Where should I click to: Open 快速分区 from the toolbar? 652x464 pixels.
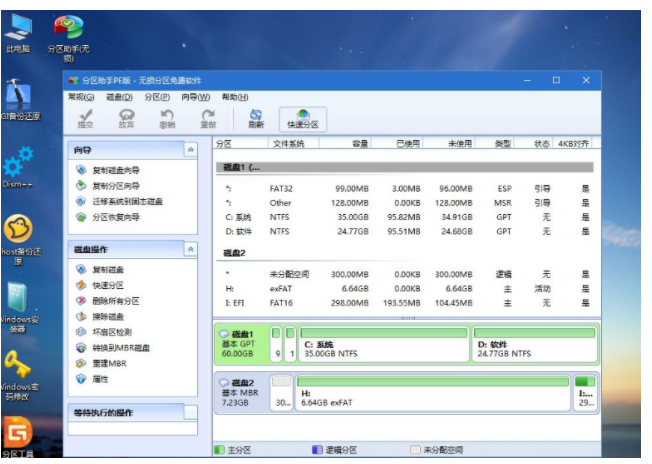pyautogui.click(x=302, y=118)
